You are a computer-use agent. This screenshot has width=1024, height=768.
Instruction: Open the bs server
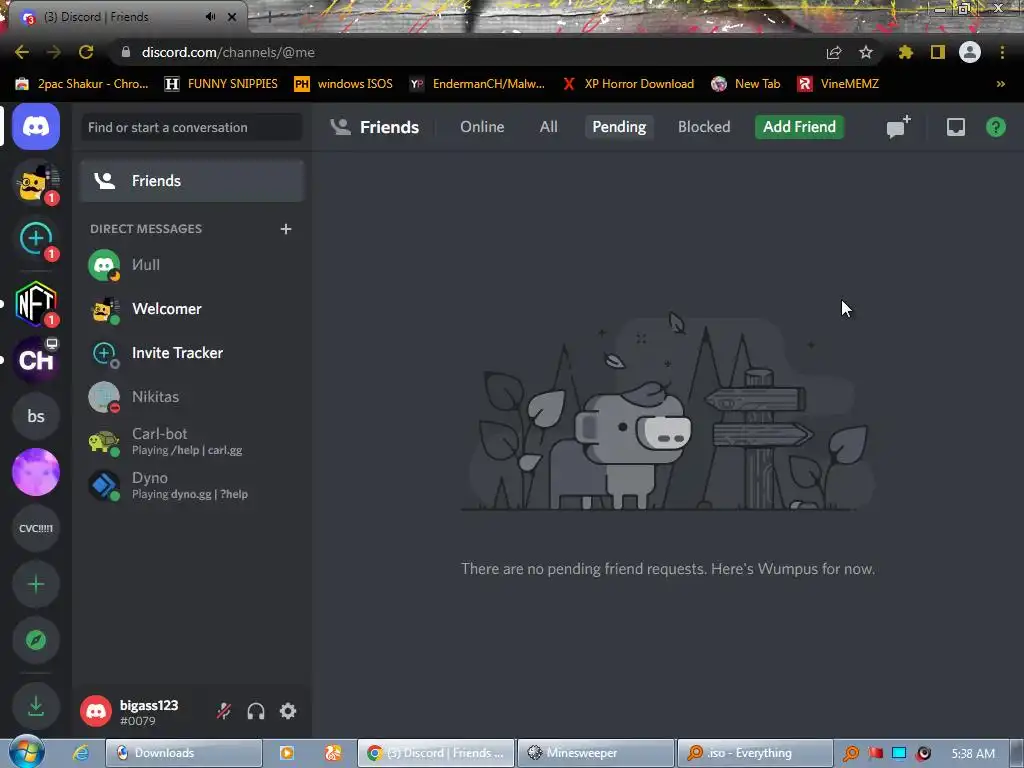coord(36,416)
